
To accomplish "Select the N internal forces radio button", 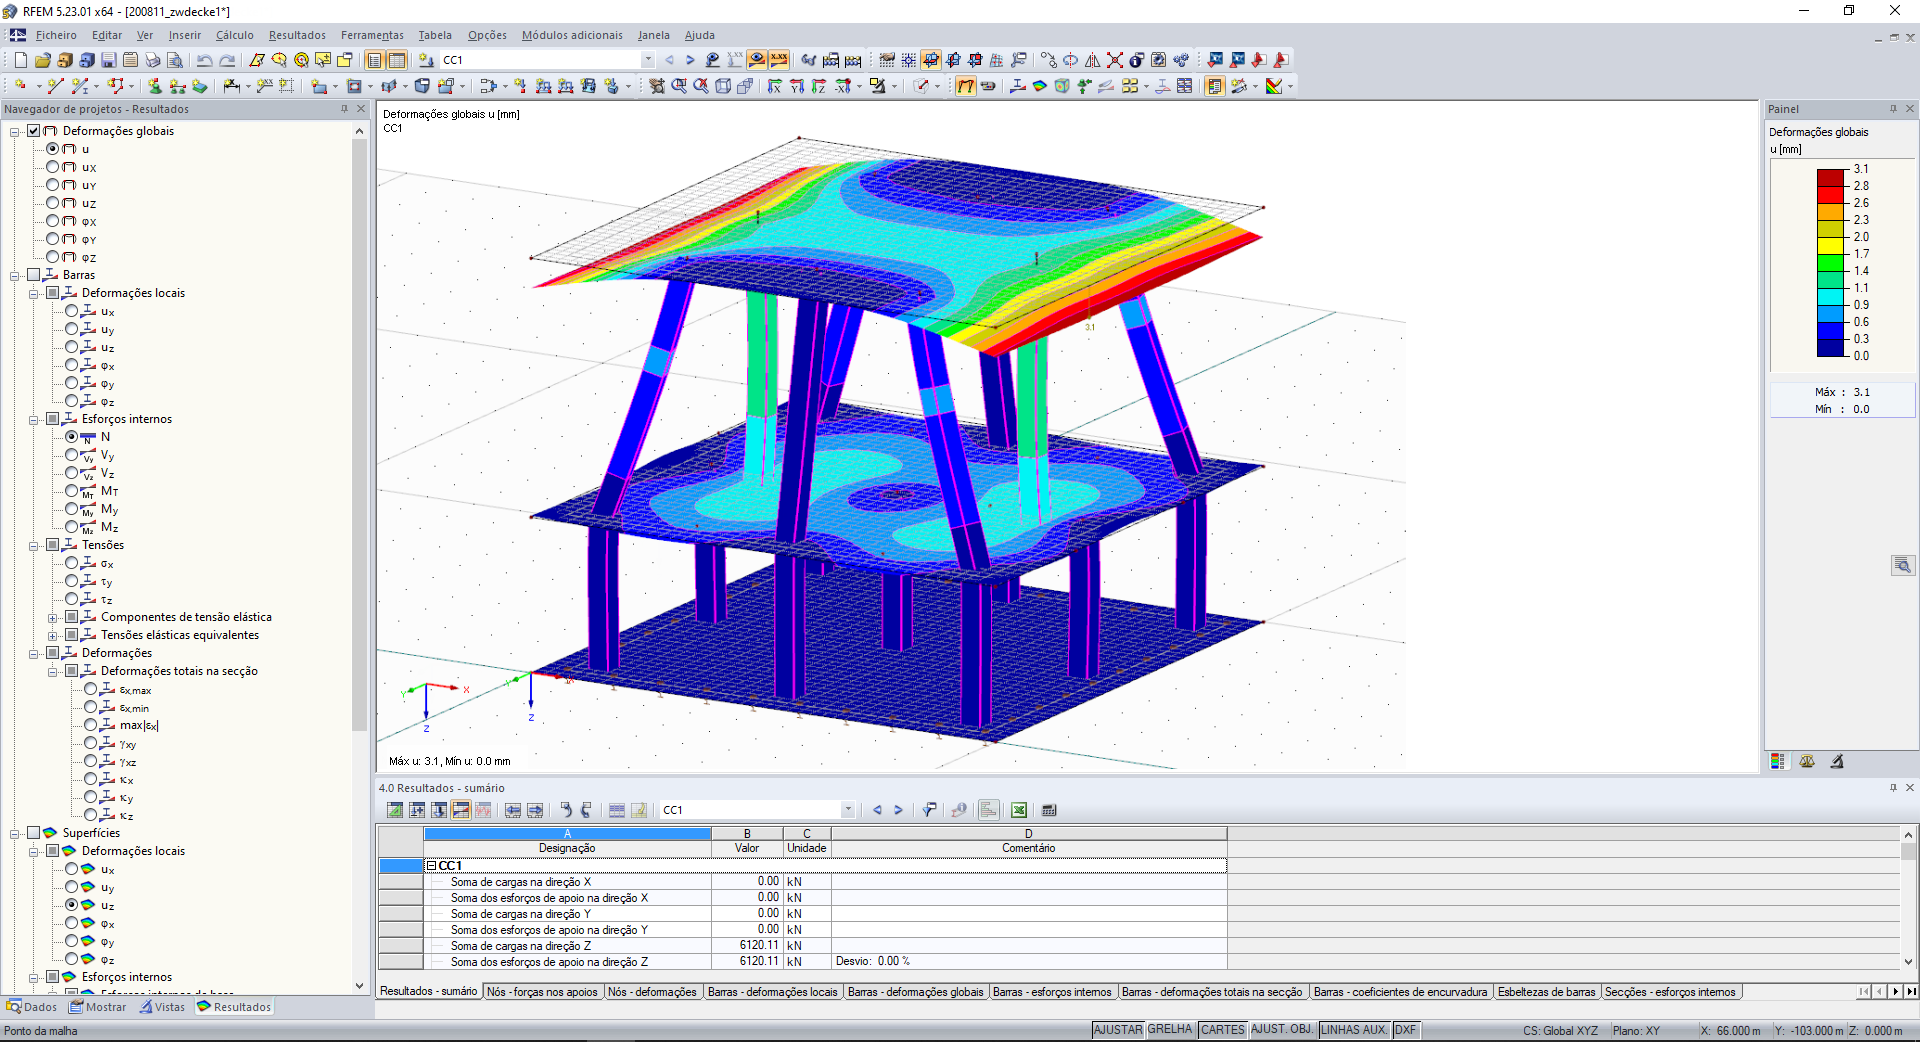I will [x=72, y=437].
